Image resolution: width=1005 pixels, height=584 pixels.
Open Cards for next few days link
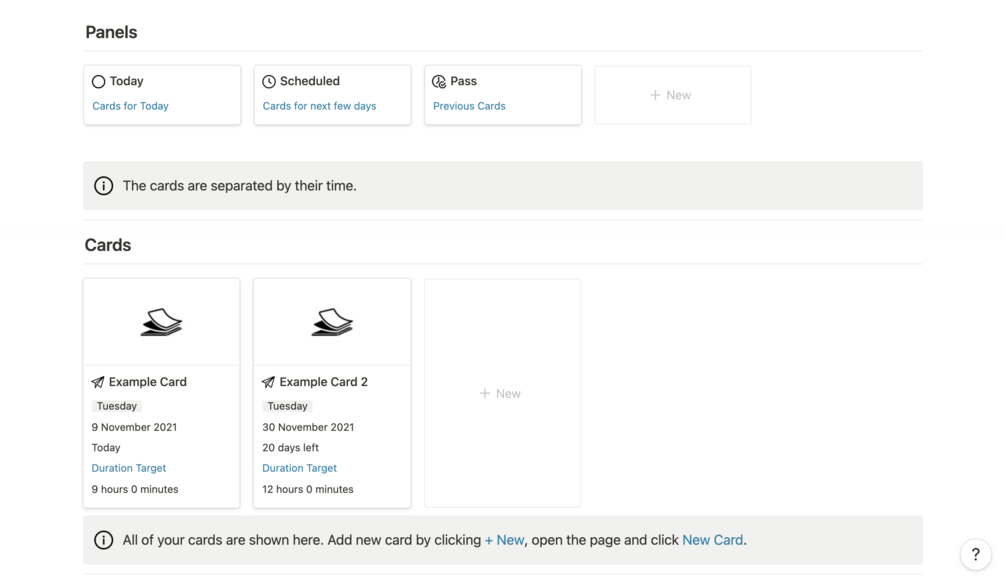coord(319,106)
